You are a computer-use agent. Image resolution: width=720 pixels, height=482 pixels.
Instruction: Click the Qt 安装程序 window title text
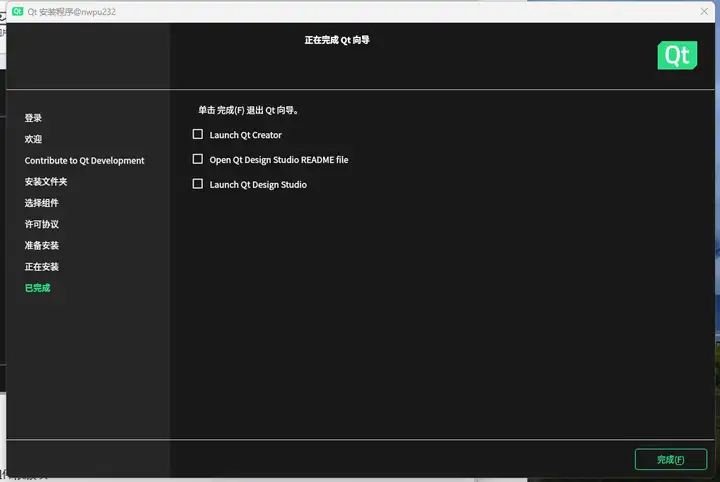point(72,12)
